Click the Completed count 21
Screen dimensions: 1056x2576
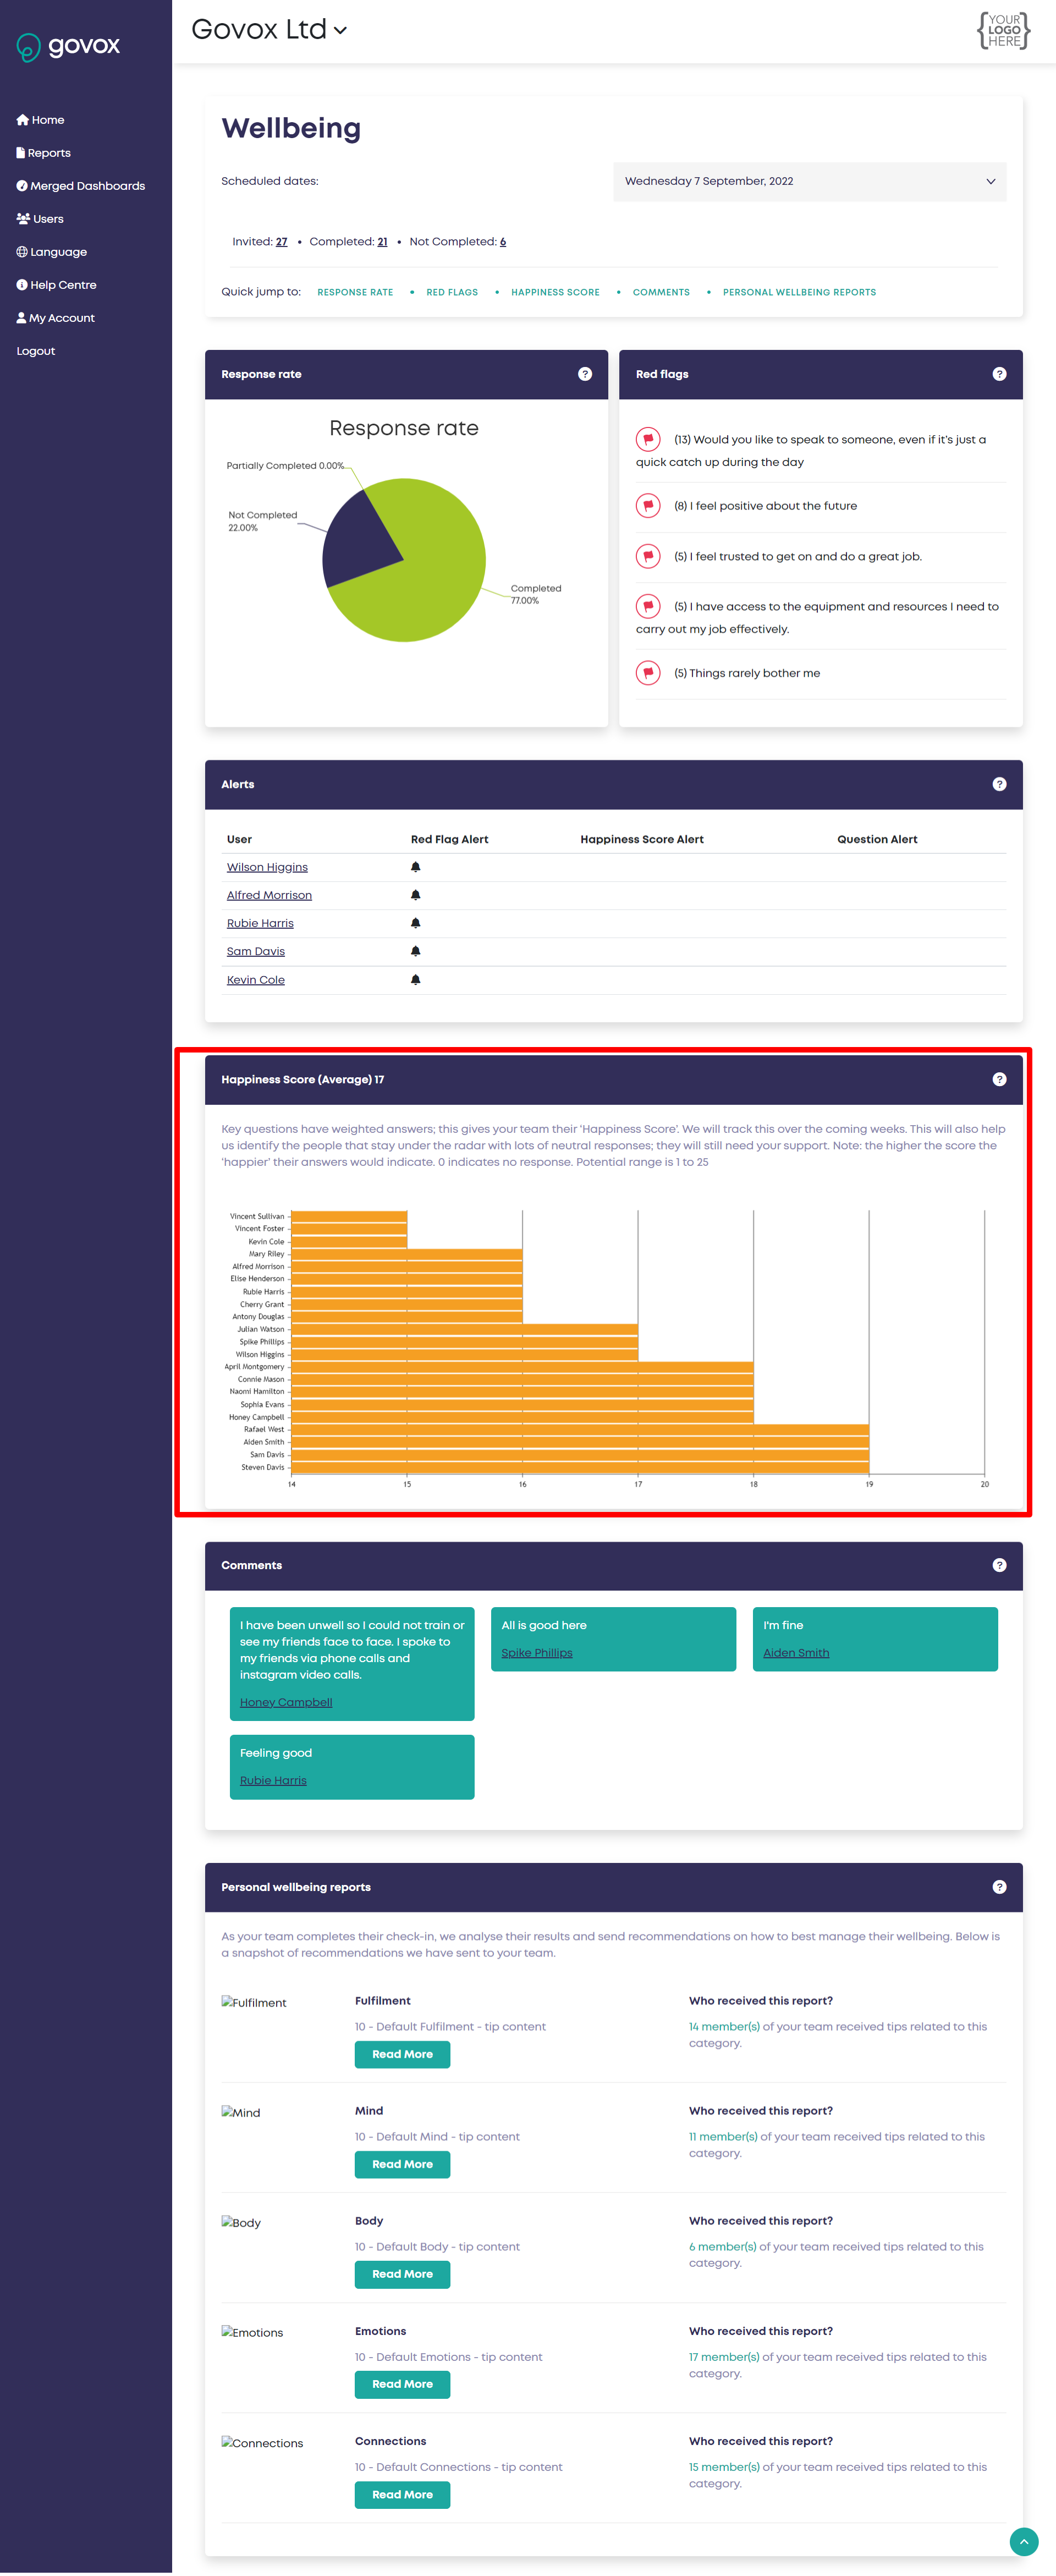382,242
